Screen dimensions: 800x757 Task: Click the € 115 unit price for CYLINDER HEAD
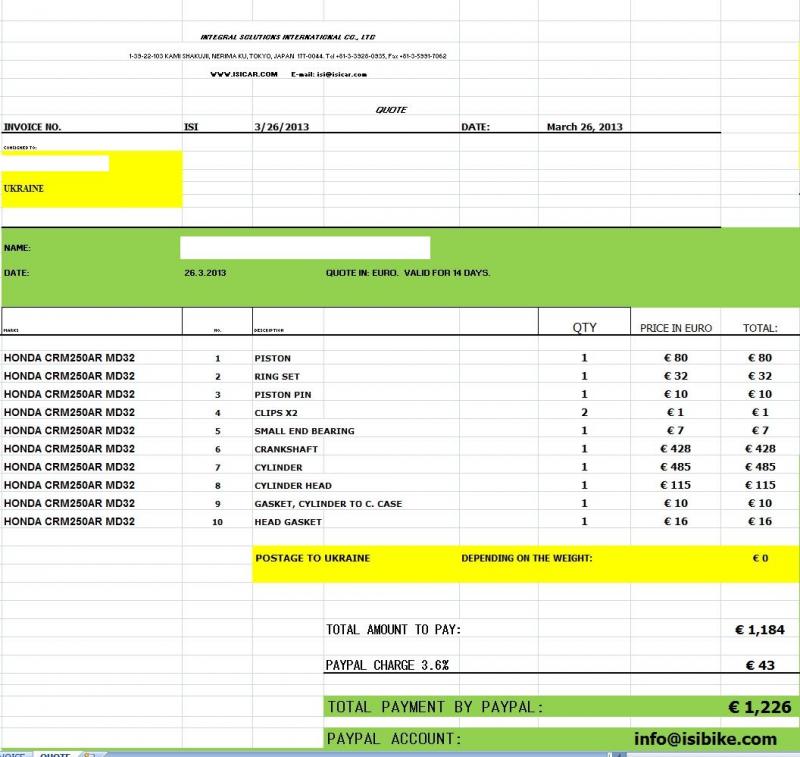click(x=676, y=485)
